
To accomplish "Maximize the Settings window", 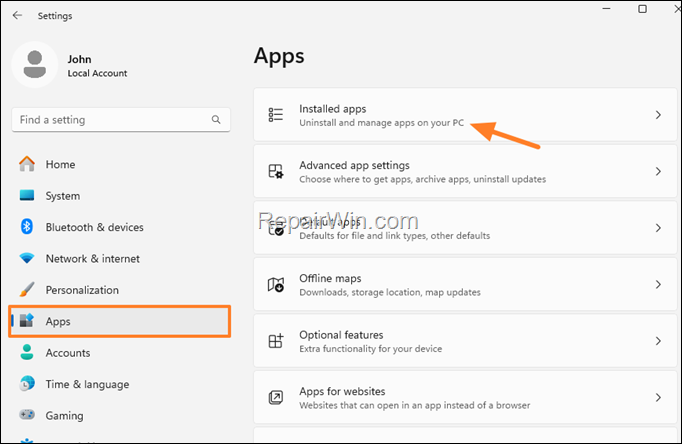I will tap(642, 9).
